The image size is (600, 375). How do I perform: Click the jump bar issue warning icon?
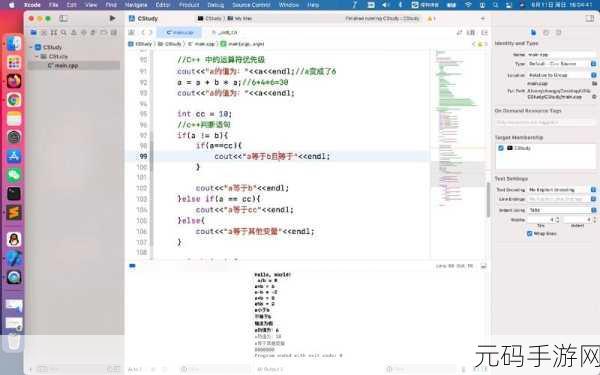tap(480, 44)
